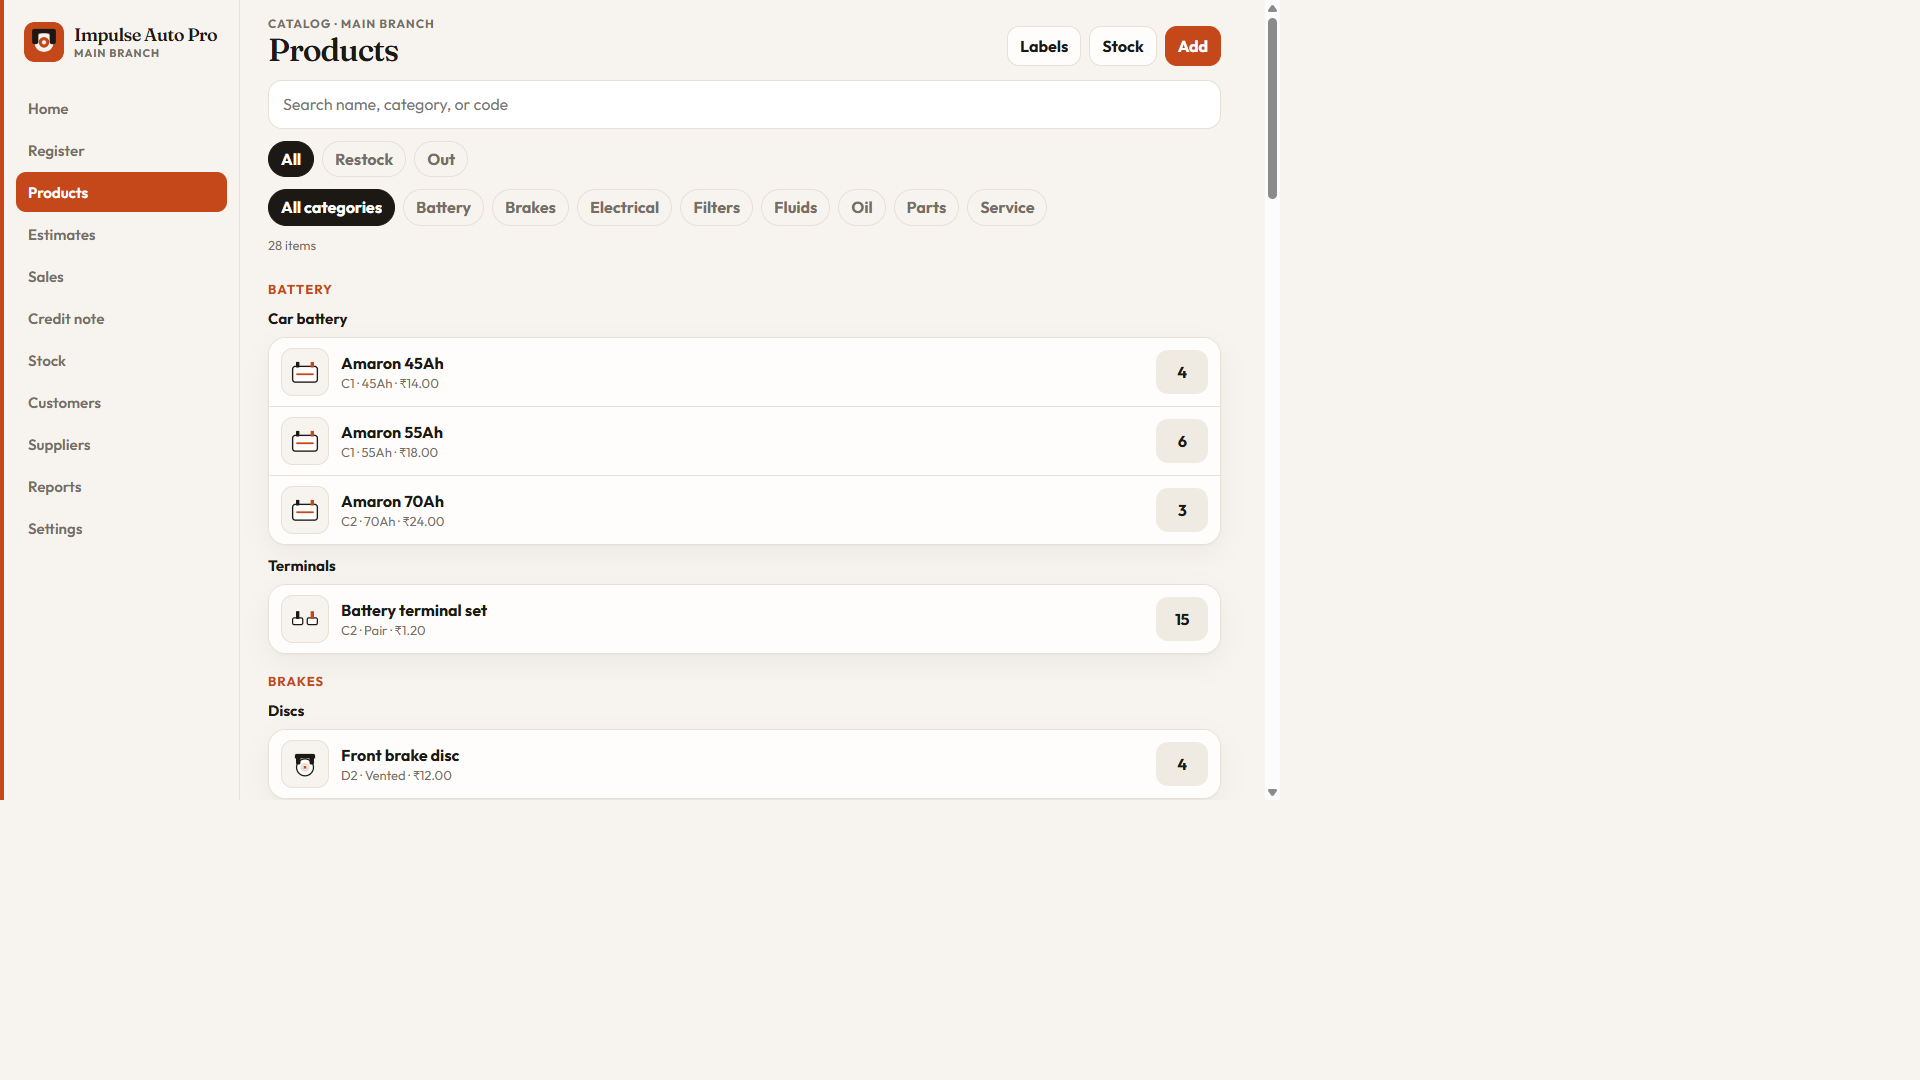The width and height of the screenshot is (1920, 1080).
Task: Go to Customers page
Action: point(121,402)
